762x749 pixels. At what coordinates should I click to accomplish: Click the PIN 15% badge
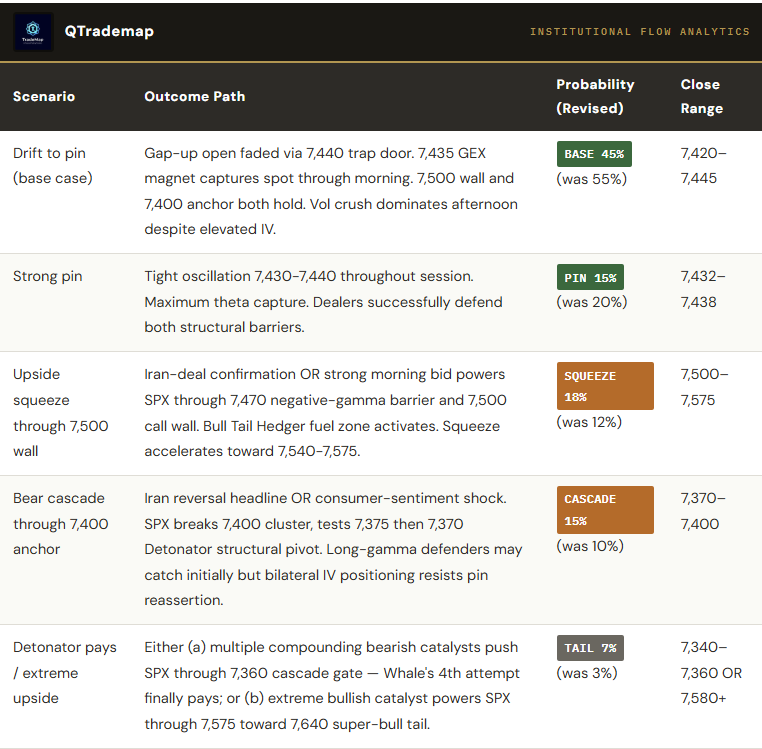tap(590, 278)
